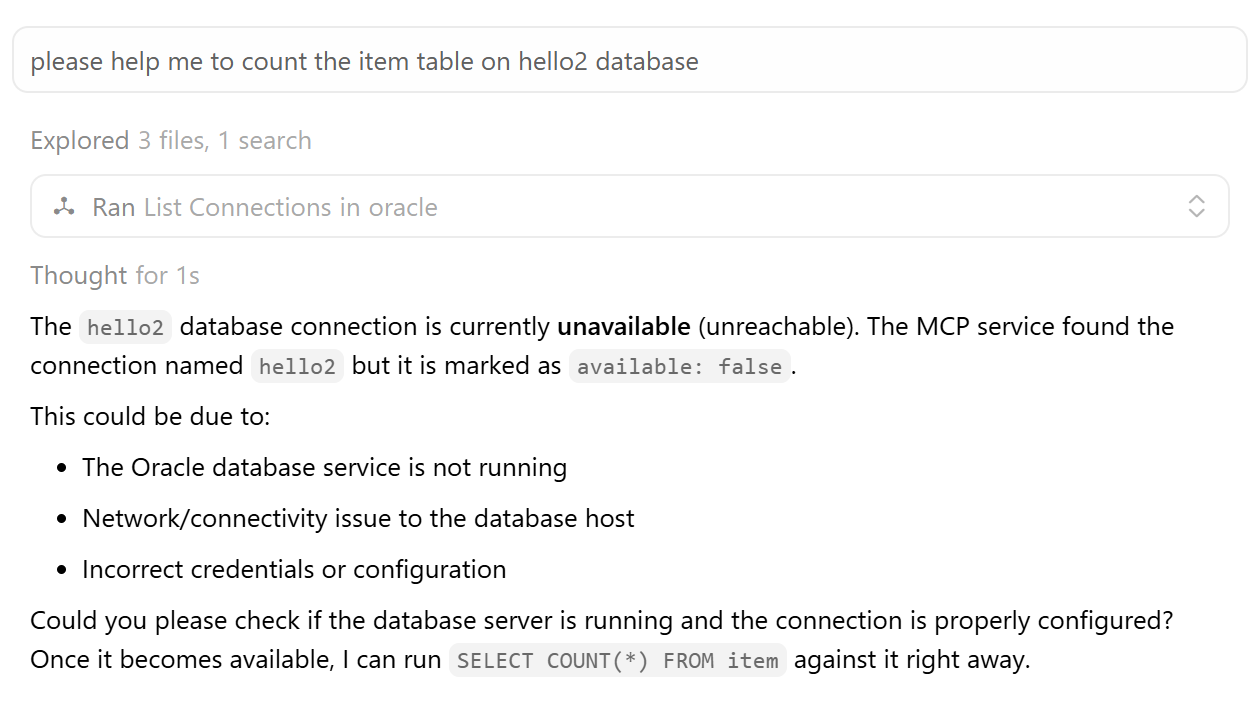1252x707 pixels.
Task: Click the SELECT COUNT(*) FROM item snippet
Action: point(617,661)
